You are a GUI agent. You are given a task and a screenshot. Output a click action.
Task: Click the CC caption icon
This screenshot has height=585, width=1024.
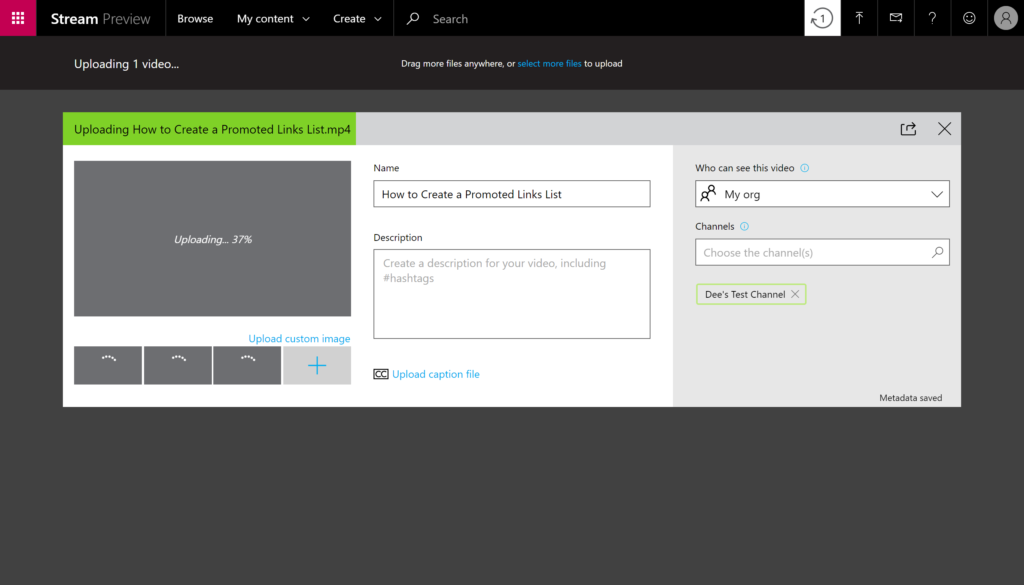click(381, 374)
